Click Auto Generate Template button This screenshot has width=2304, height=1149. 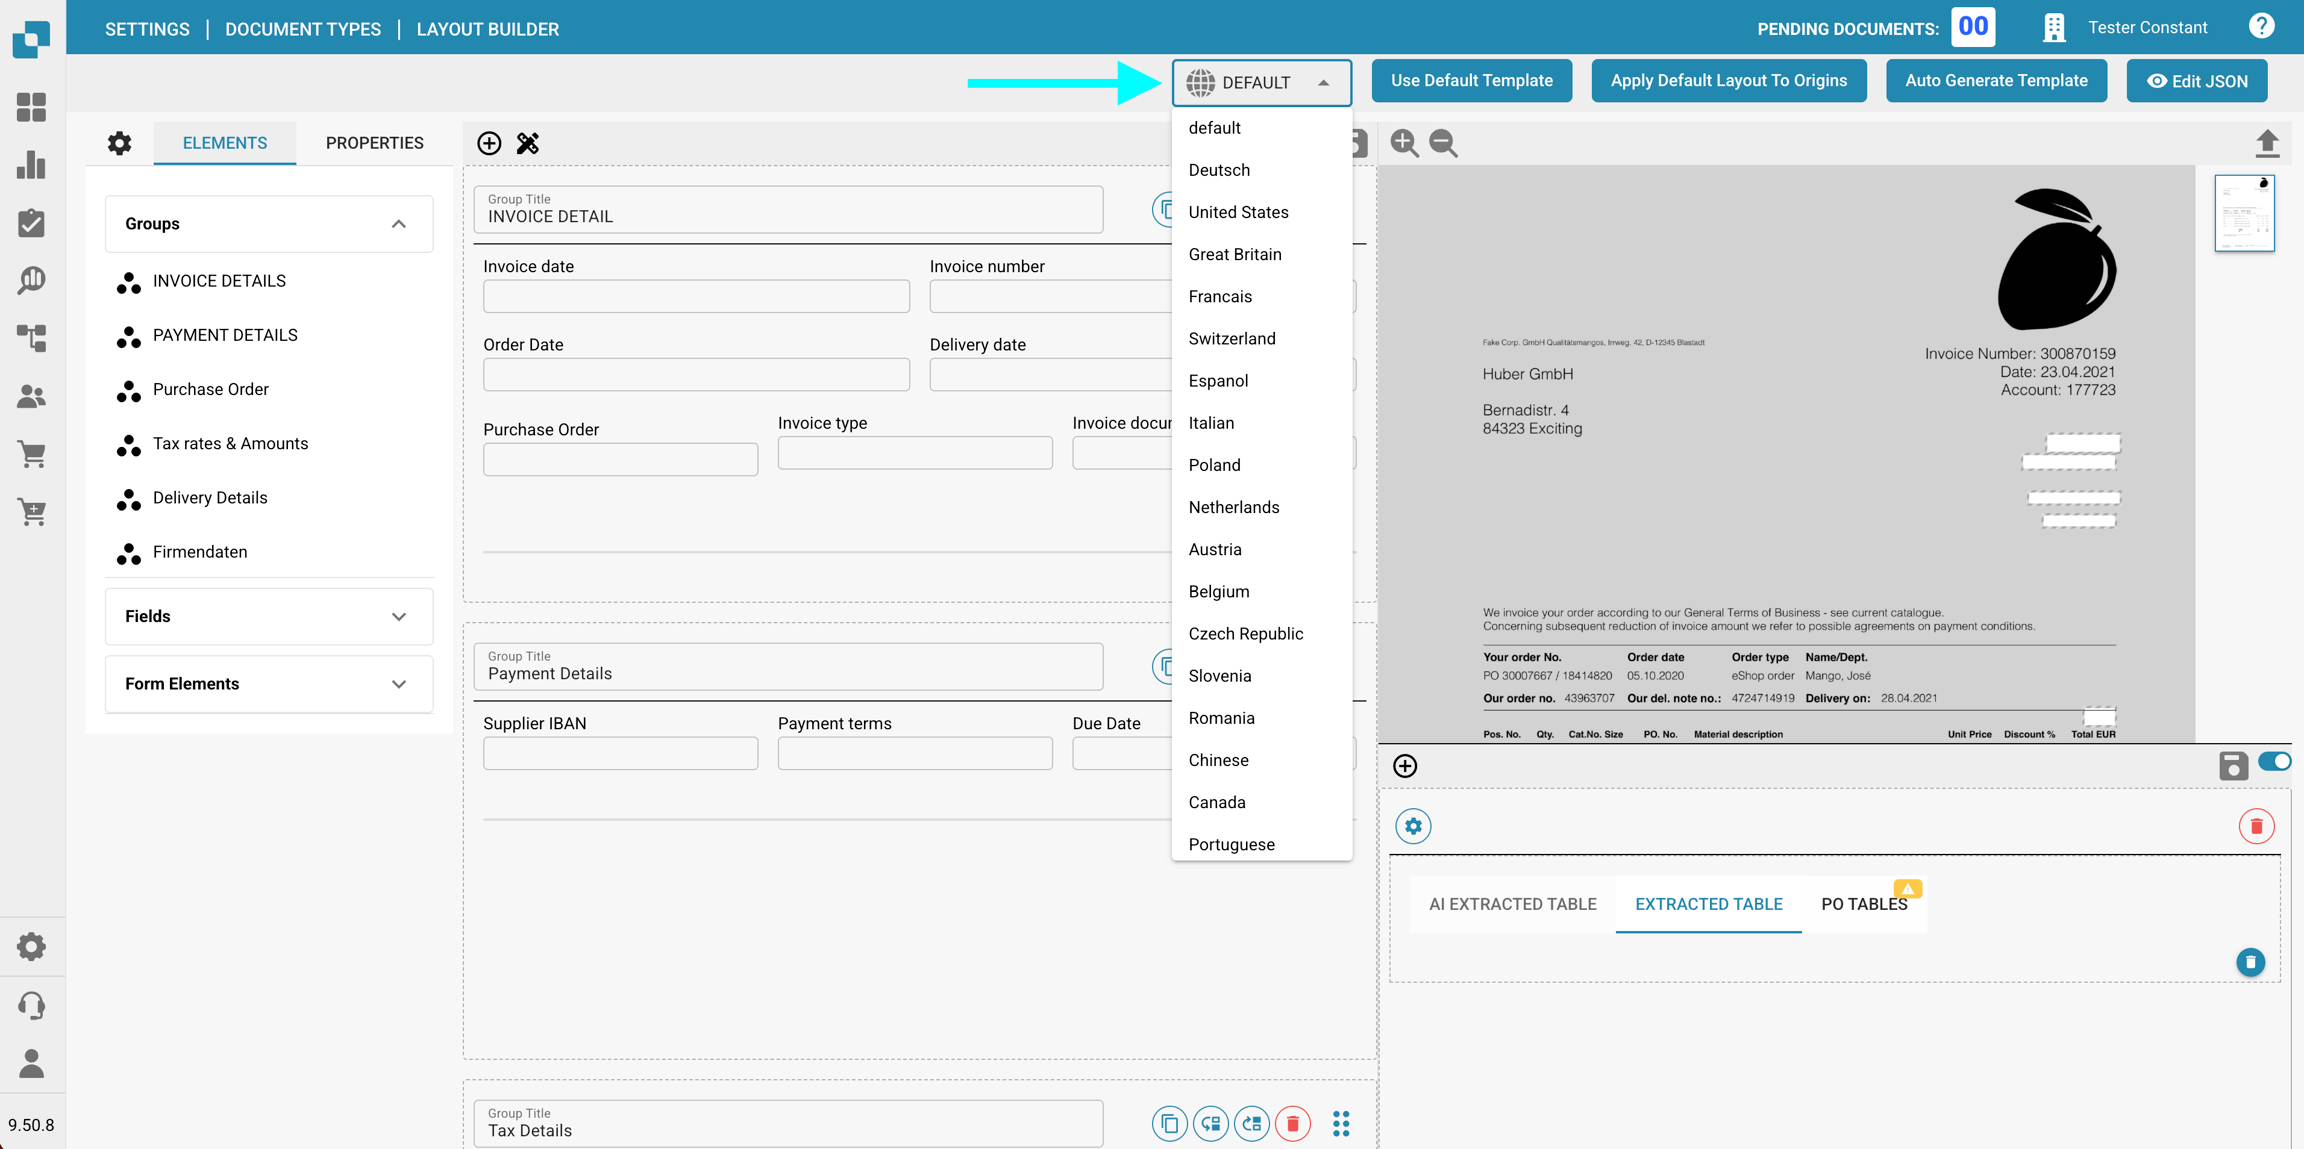[1995, 81]
